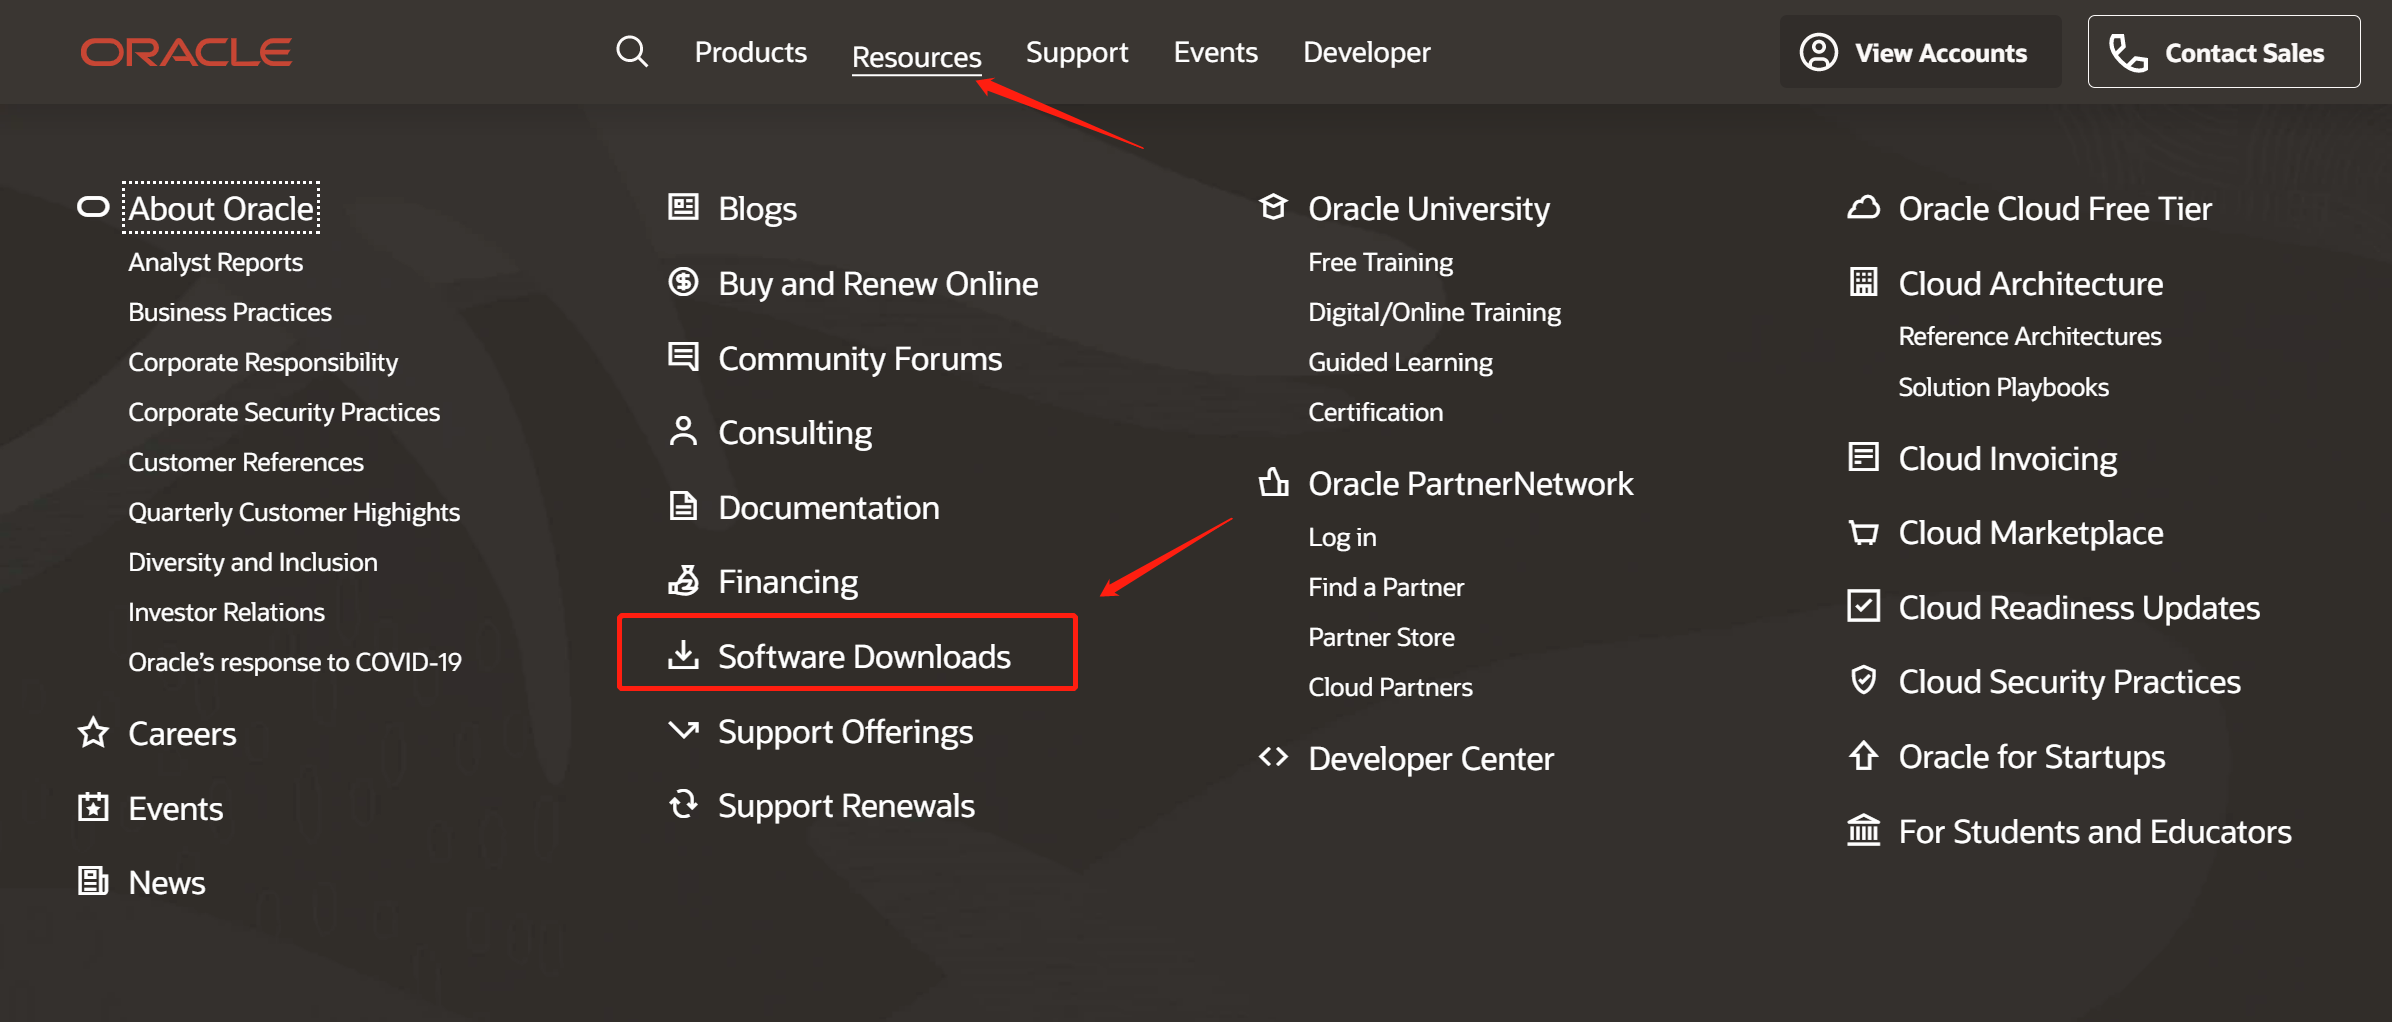Open Digital/Online Training link
The width and height of the screenshot is (2392, 1022).
(x=1435, y=312)
